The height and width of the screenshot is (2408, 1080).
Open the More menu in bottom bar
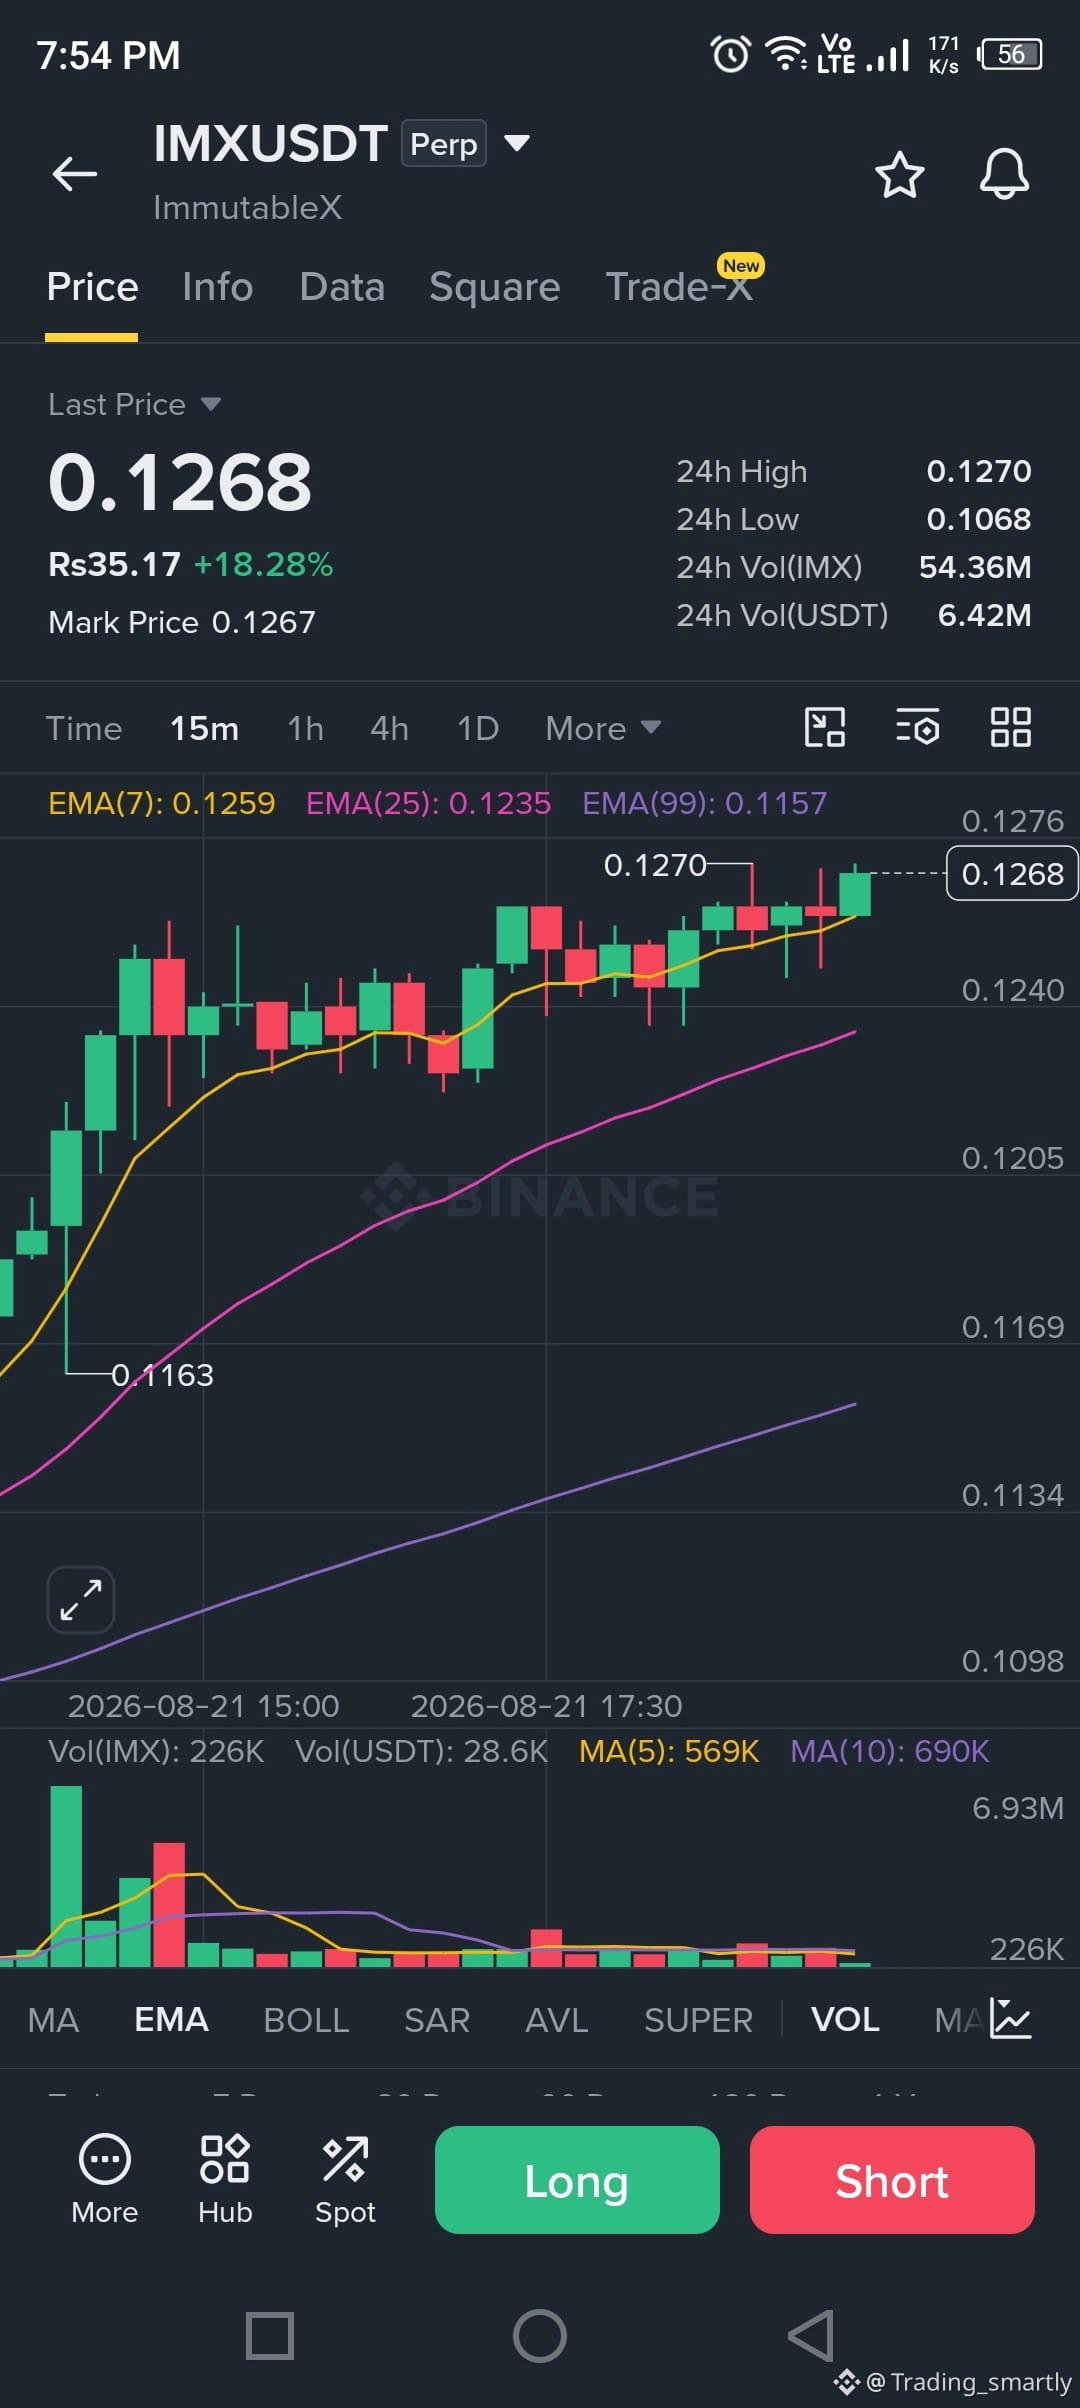(104, 2179)
